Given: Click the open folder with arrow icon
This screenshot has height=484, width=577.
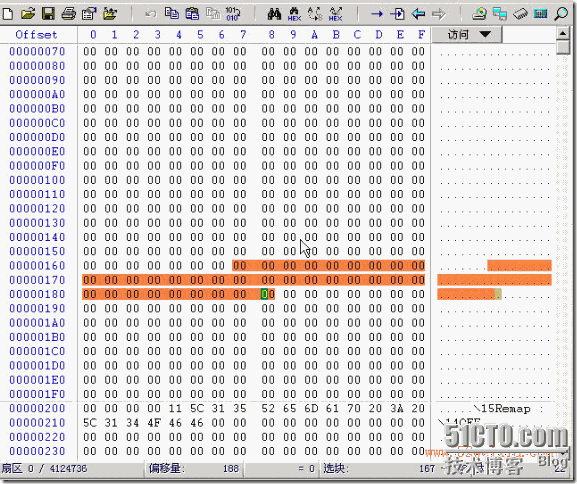Looking at the screenshot, I should [x=110, y=14].
